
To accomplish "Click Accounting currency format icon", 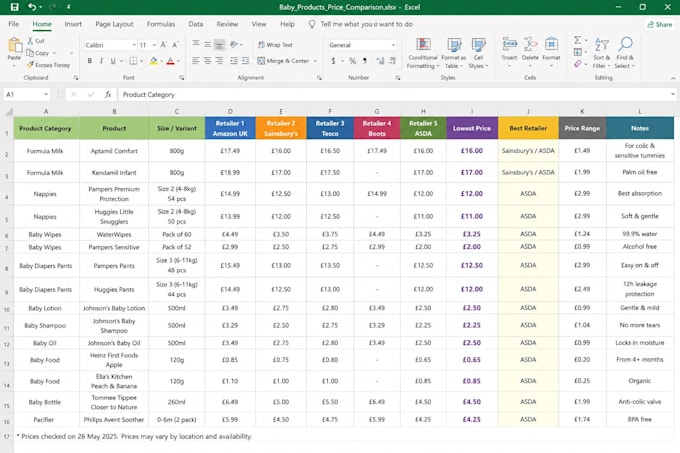I will [333, 61].
